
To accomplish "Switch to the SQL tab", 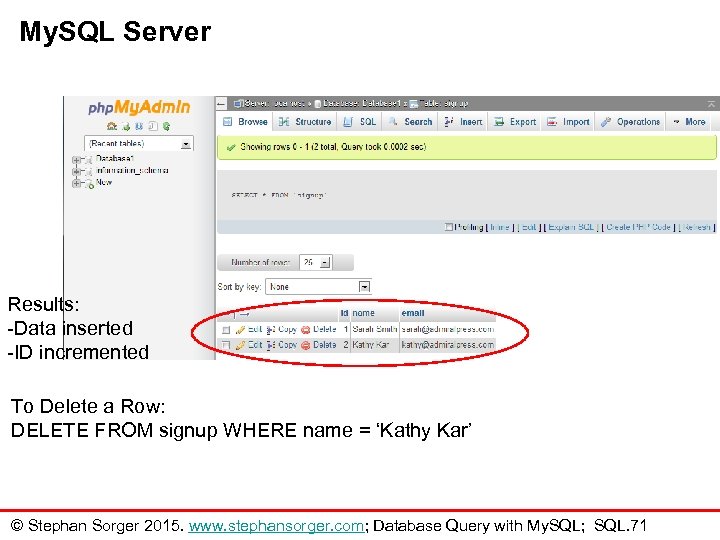I will pos(360,122).
